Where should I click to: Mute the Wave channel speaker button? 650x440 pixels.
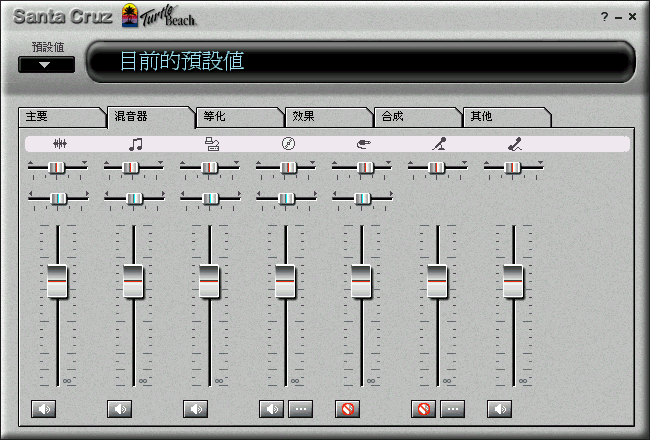[44, 409]
